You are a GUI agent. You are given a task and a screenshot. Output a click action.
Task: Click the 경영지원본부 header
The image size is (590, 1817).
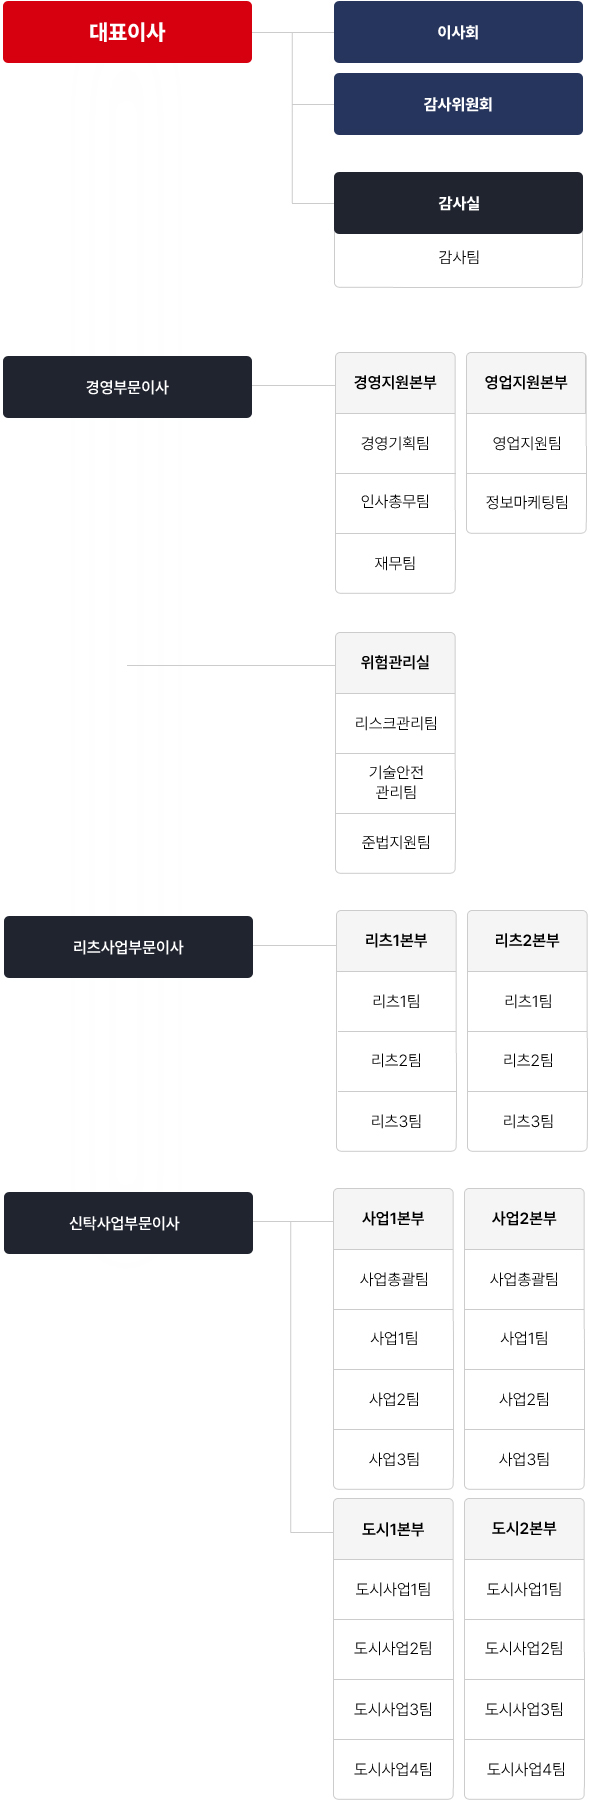tap(395, 383)
